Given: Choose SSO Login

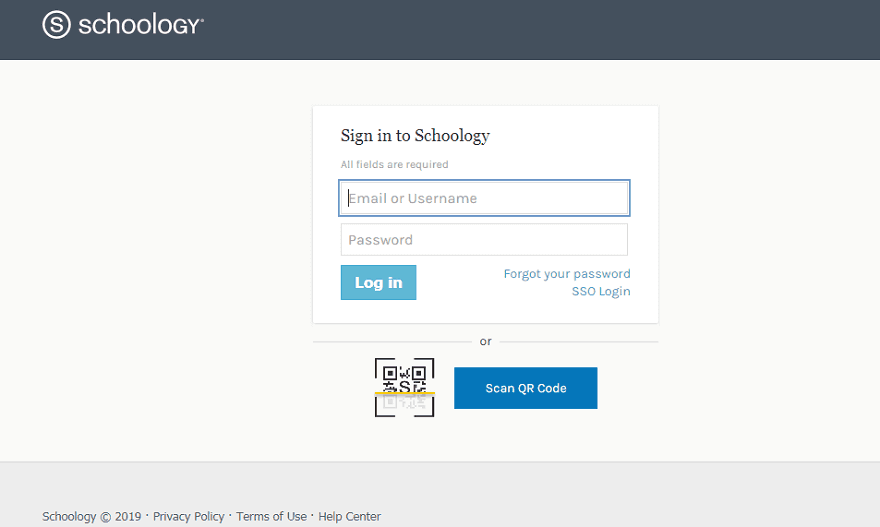Looking at the screenshot, I should click(x=600, y=292).
